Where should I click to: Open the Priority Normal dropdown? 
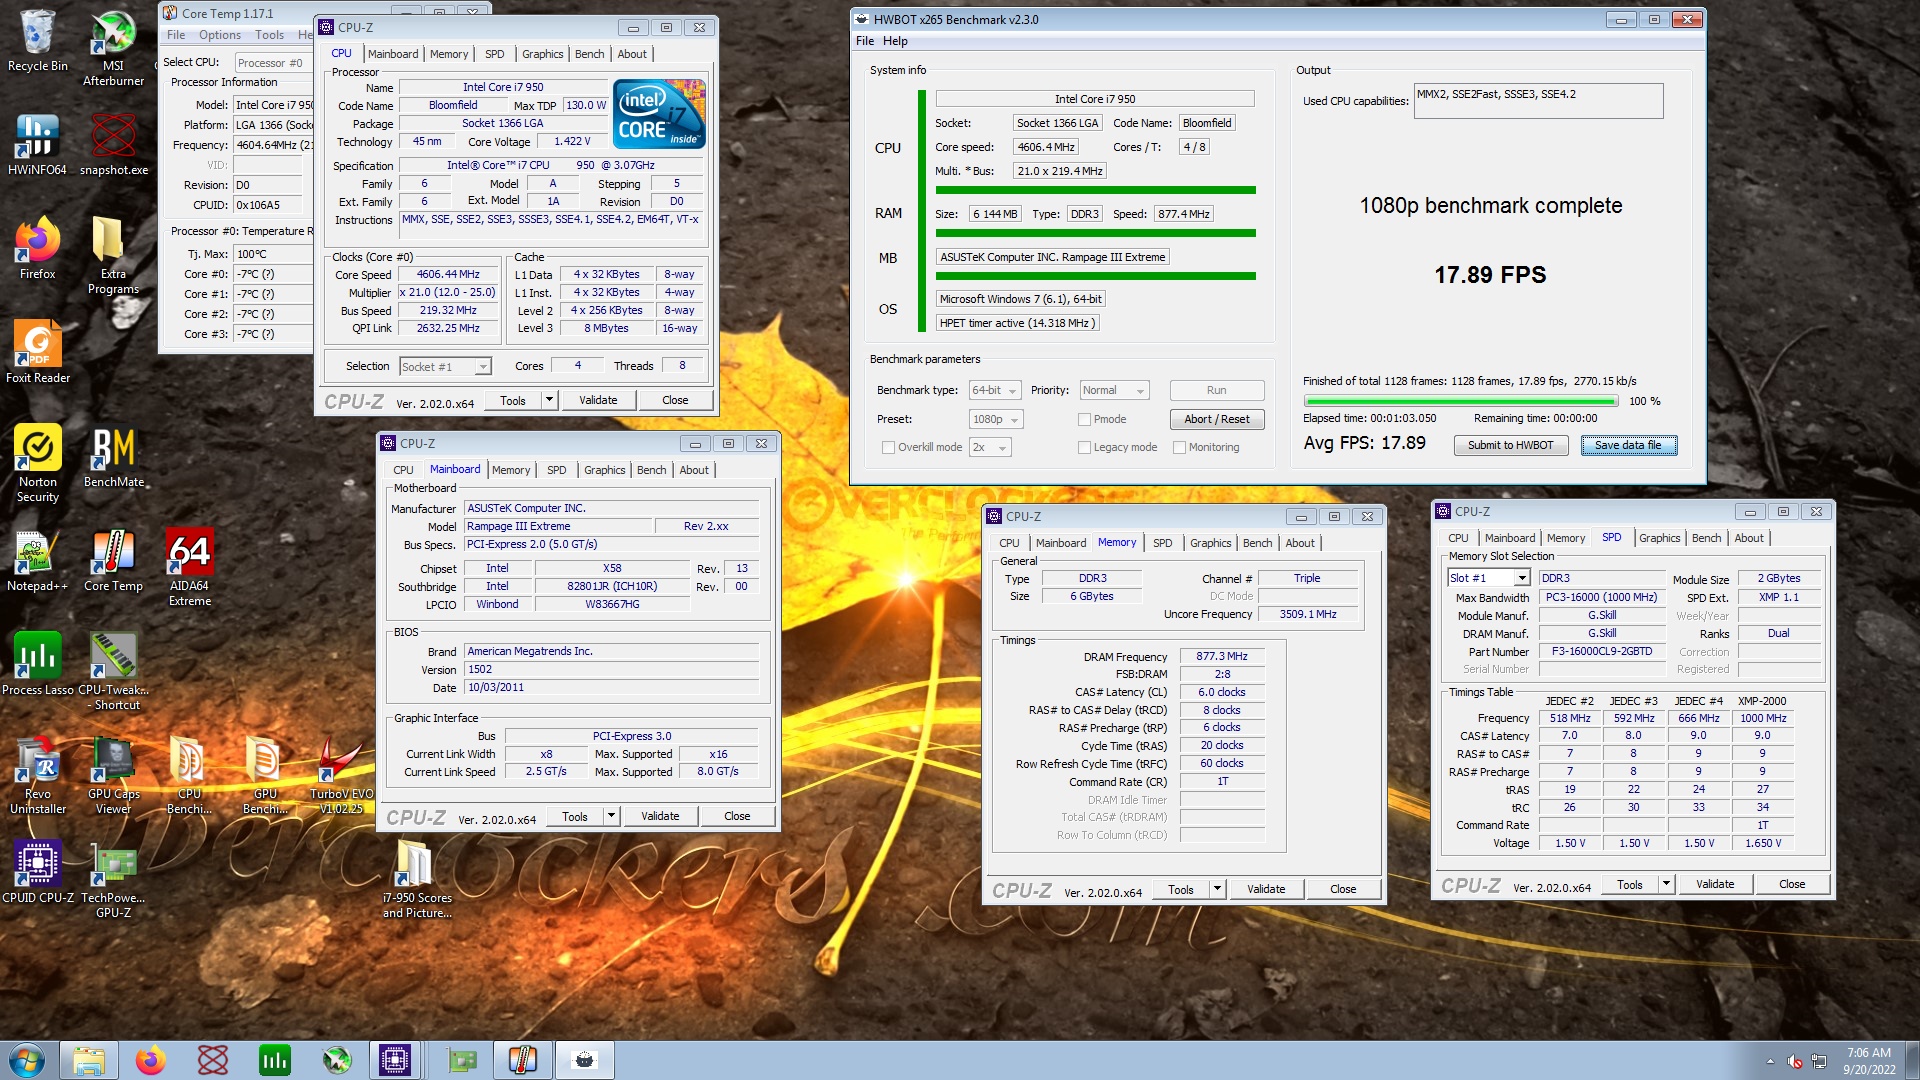1114,390
